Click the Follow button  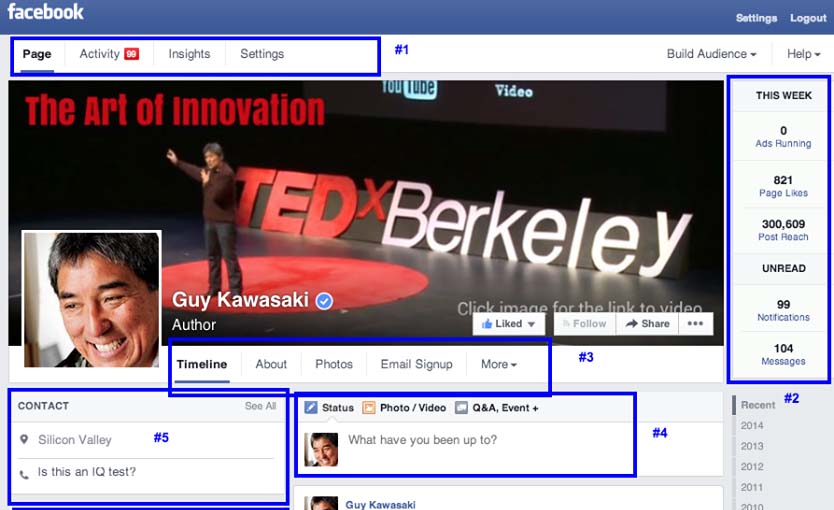[x=585, y=323]
